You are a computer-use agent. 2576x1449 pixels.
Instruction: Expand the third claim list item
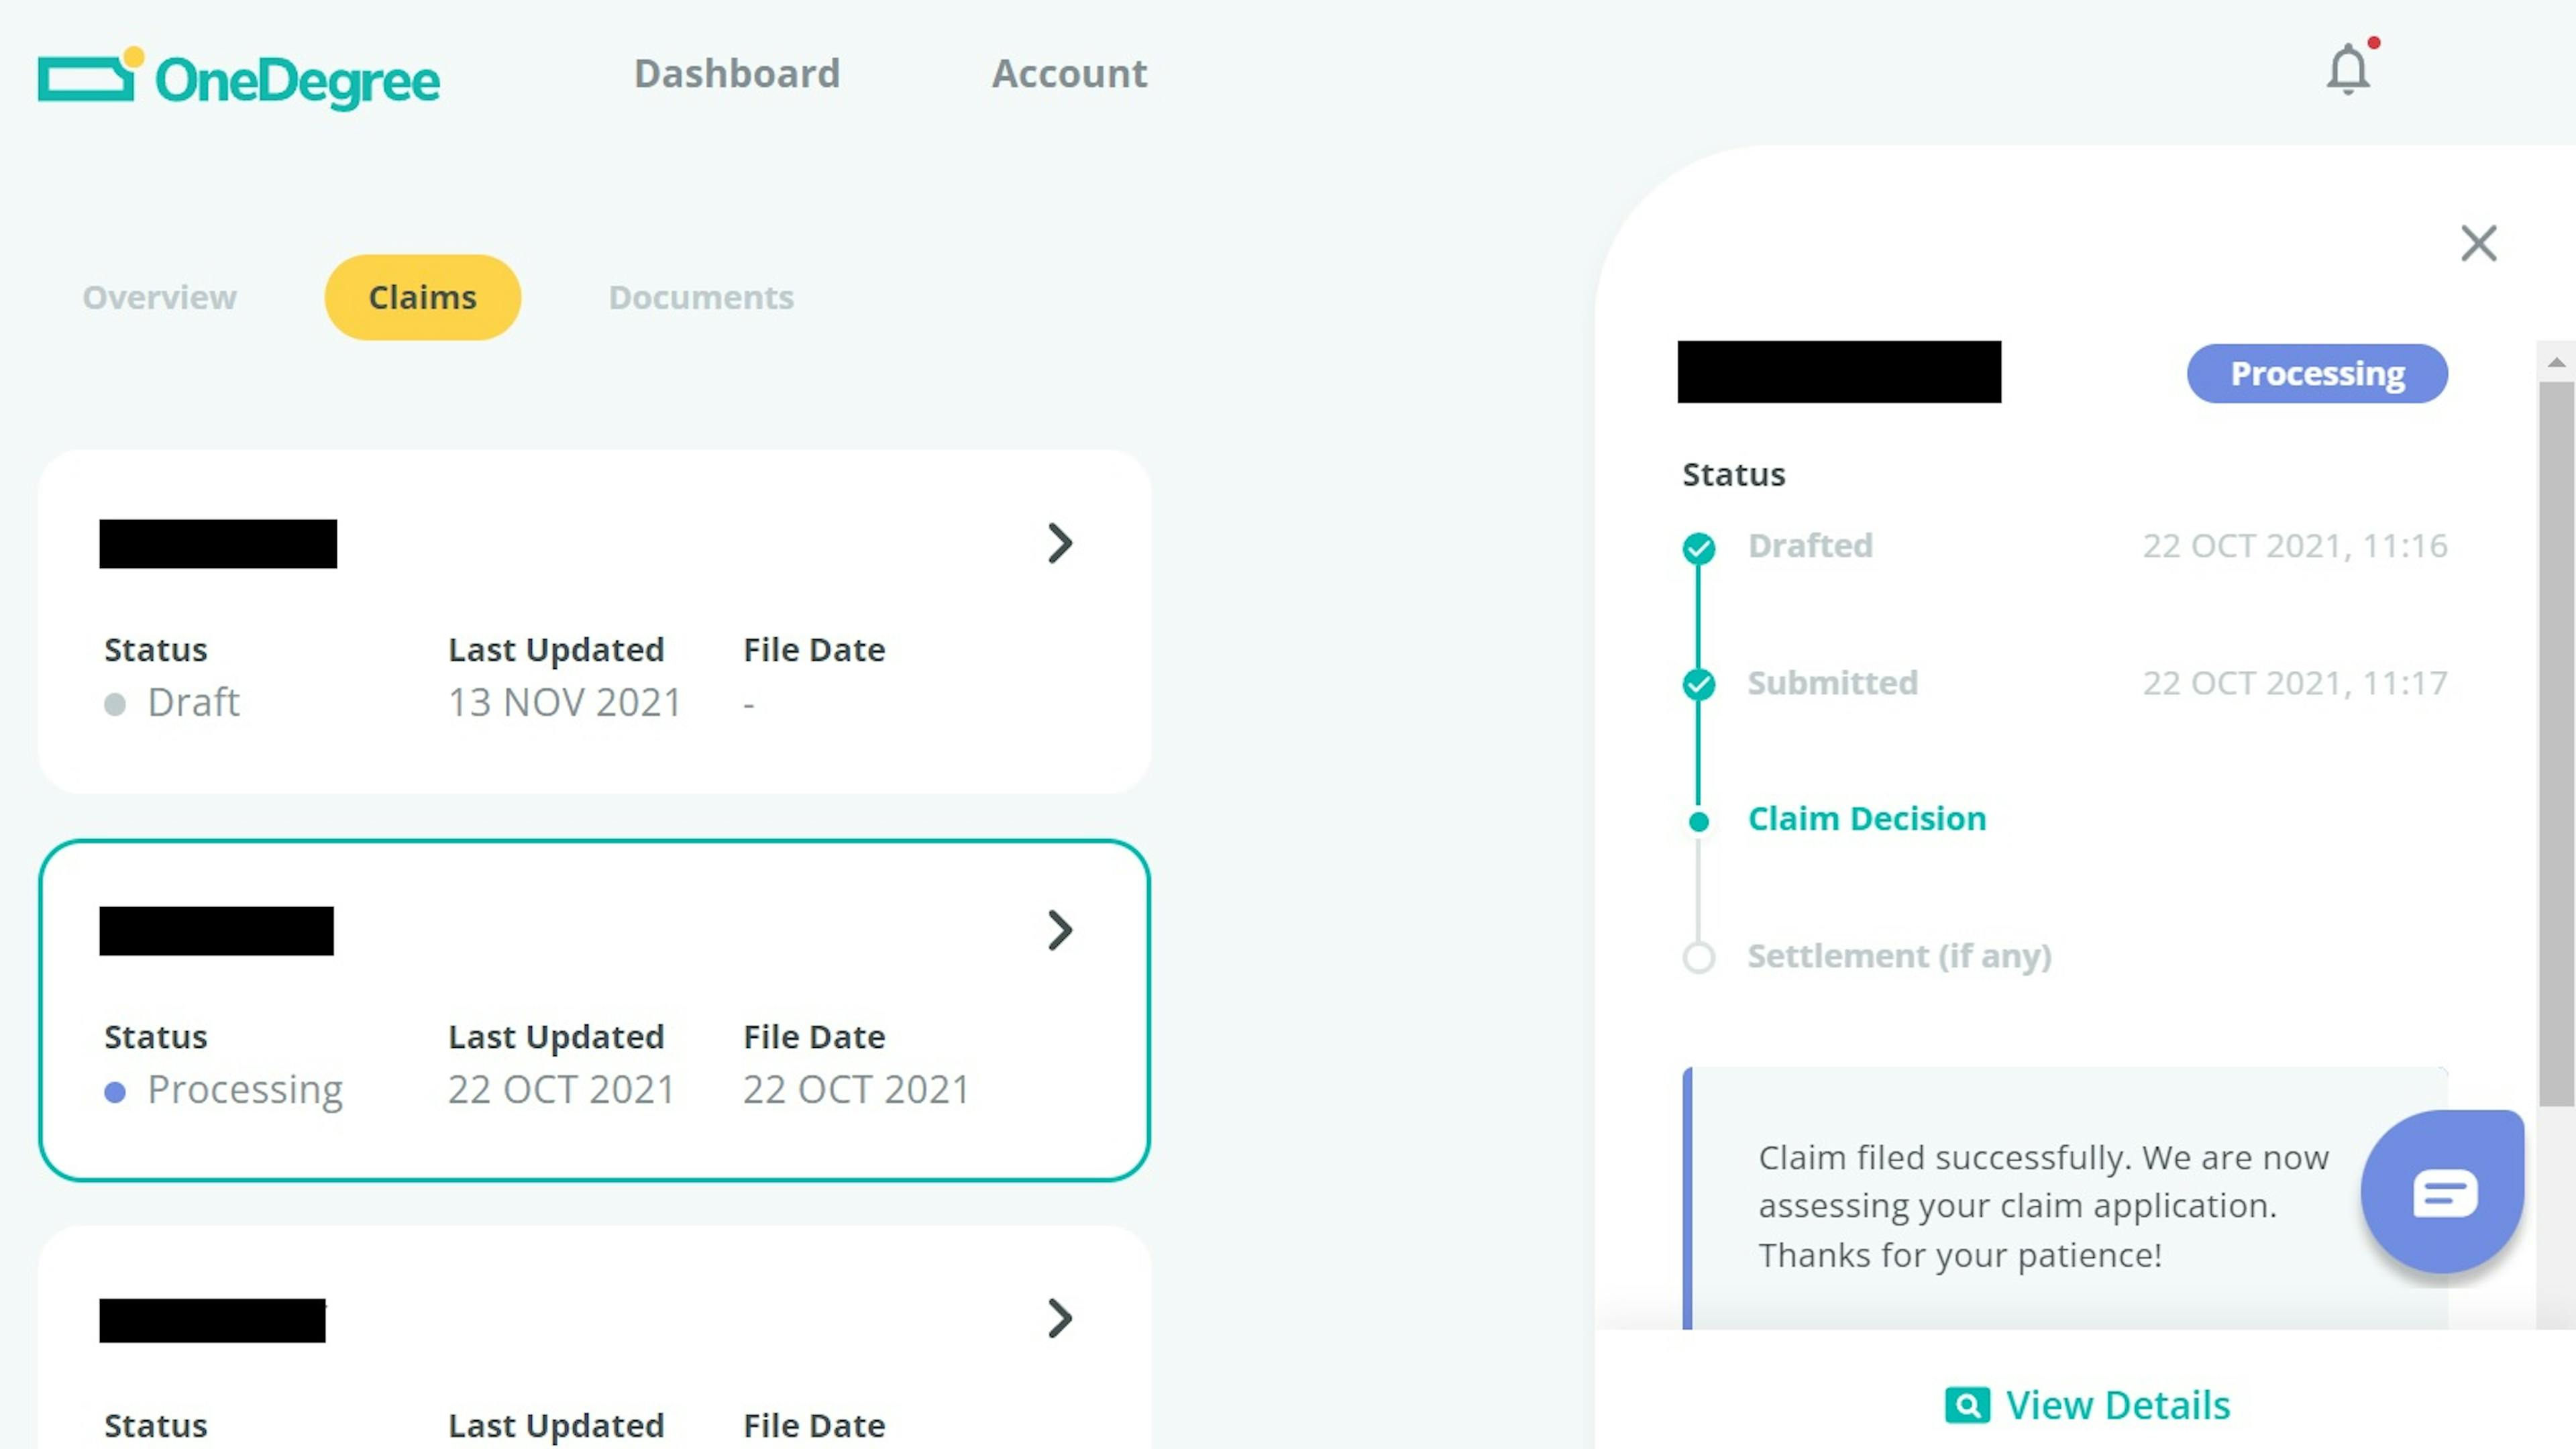point(1058,1315)
